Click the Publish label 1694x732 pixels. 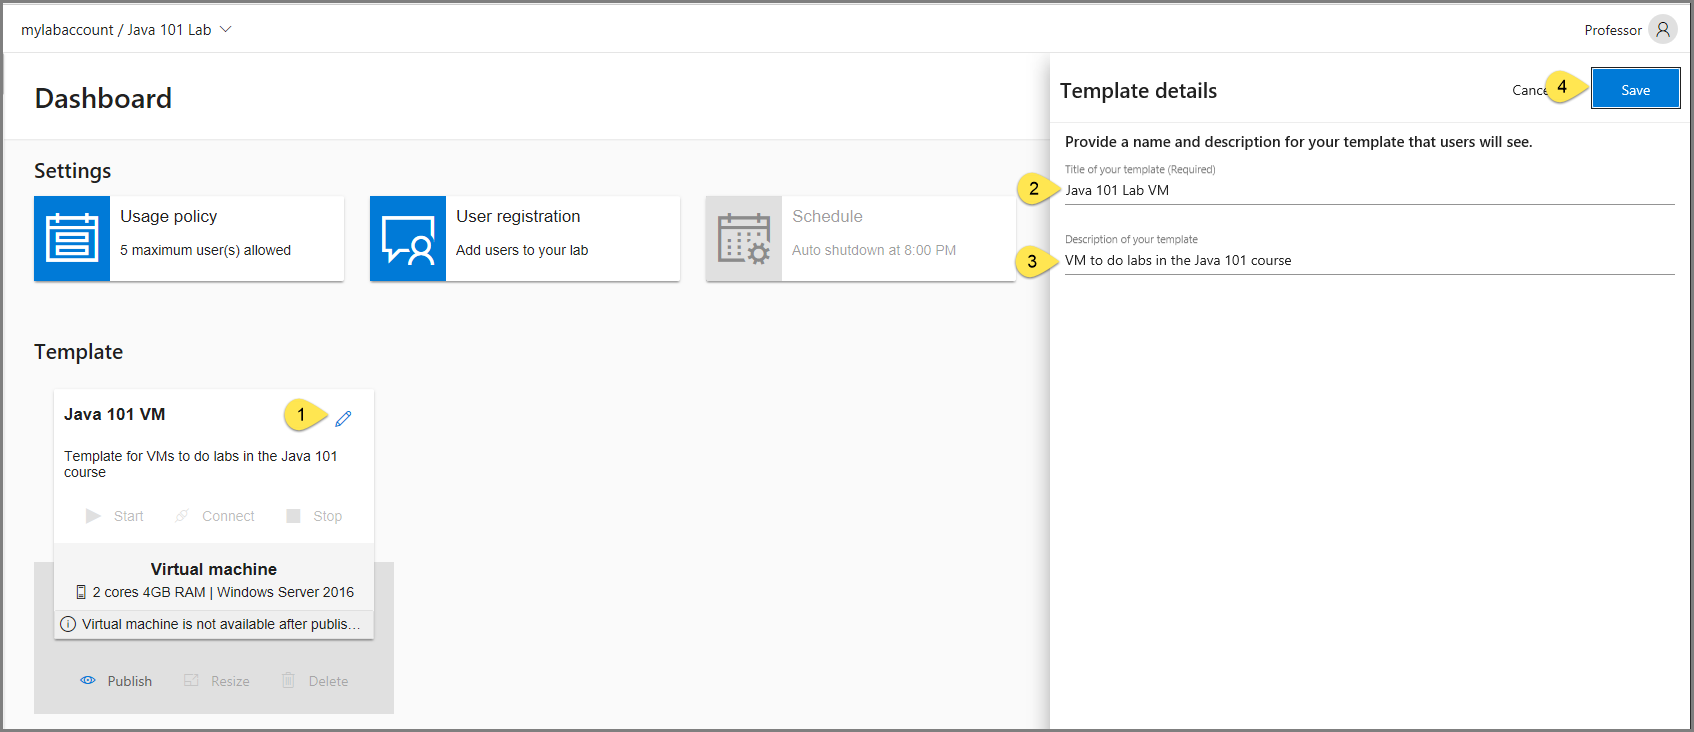pos(130,681)
